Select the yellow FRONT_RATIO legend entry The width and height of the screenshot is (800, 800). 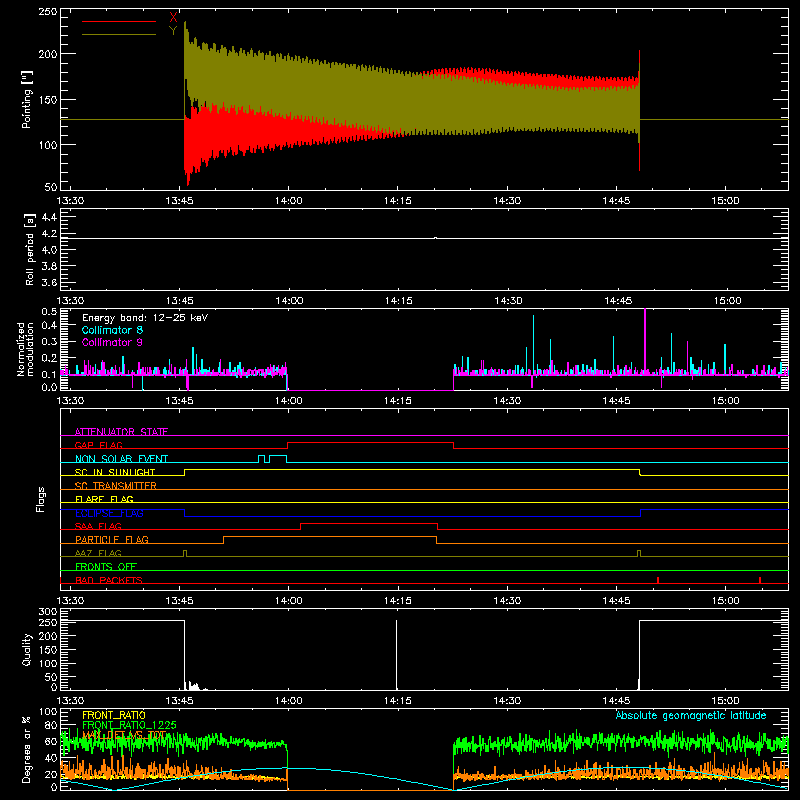click(114, 715)
